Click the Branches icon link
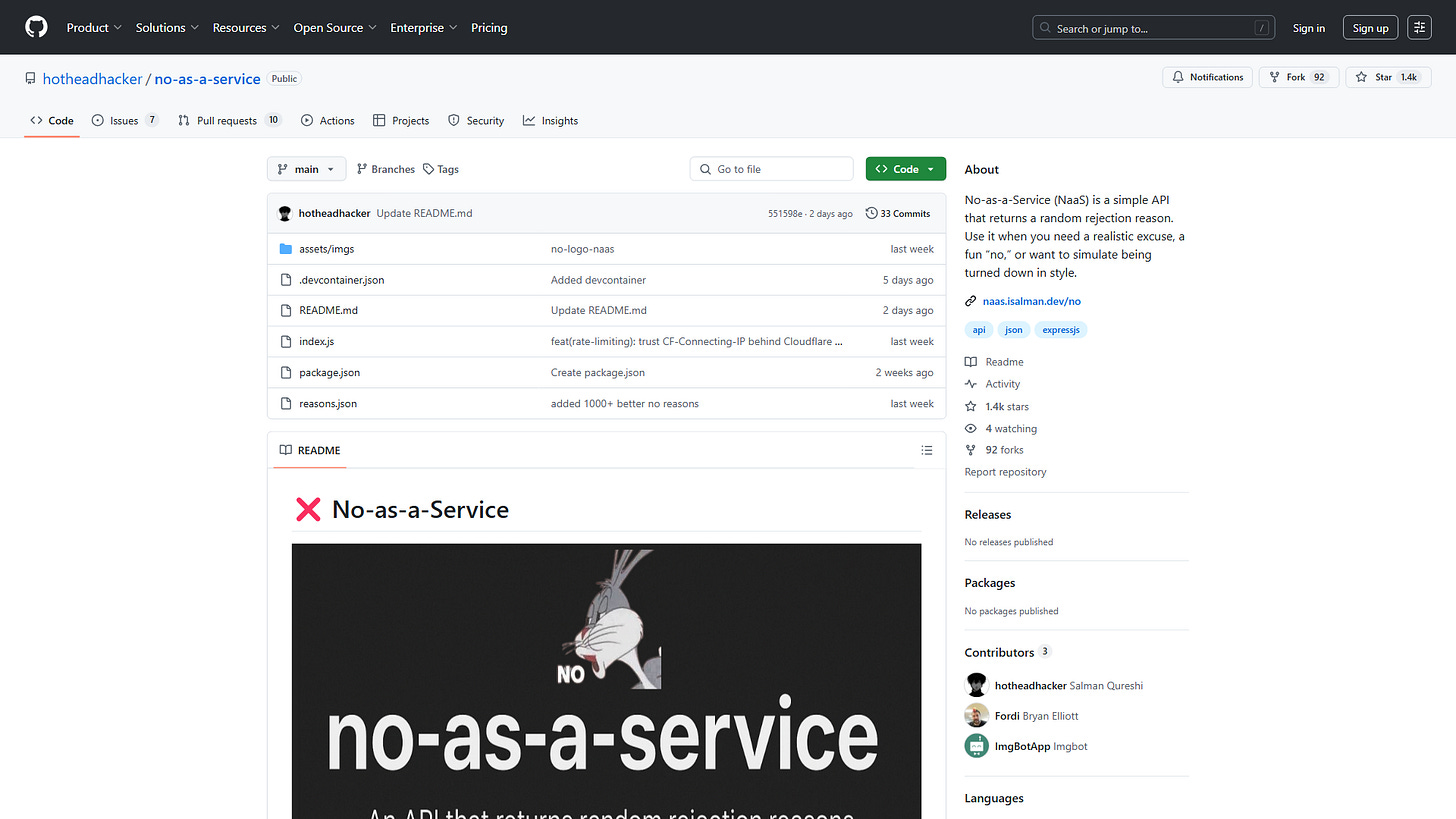The height and width of the screenshot is (819, 1456). click(385, 169)
